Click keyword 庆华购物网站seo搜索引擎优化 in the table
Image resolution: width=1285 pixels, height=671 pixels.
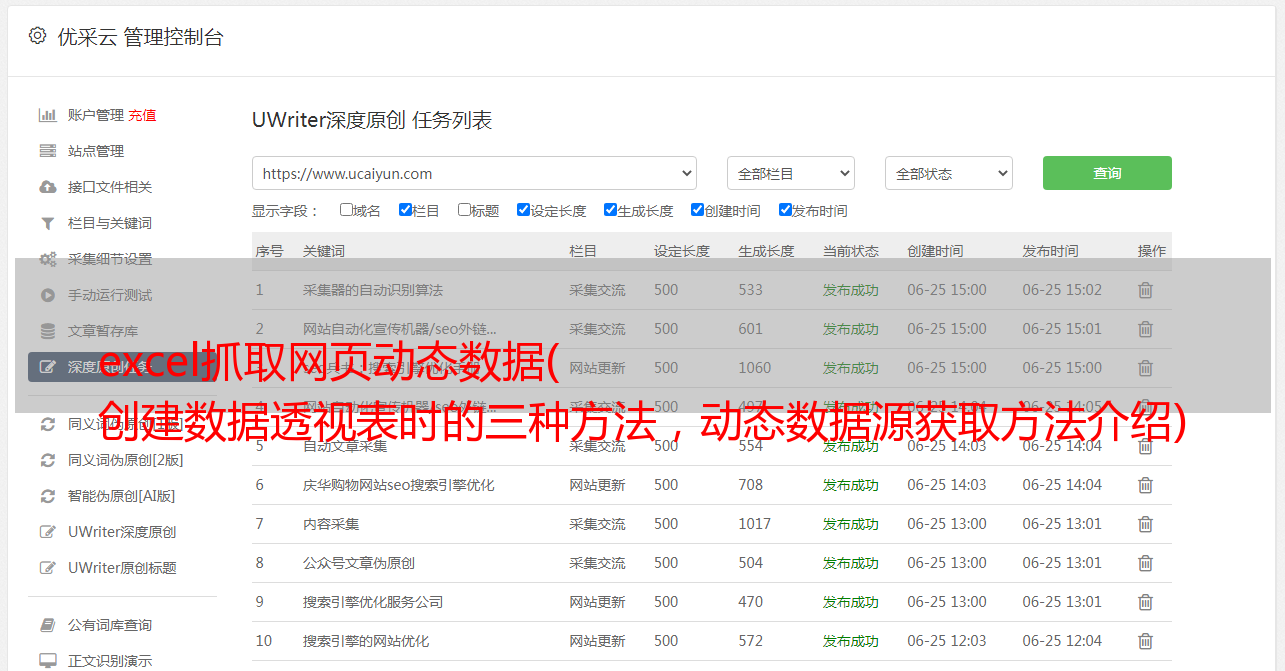coord(398,485)
